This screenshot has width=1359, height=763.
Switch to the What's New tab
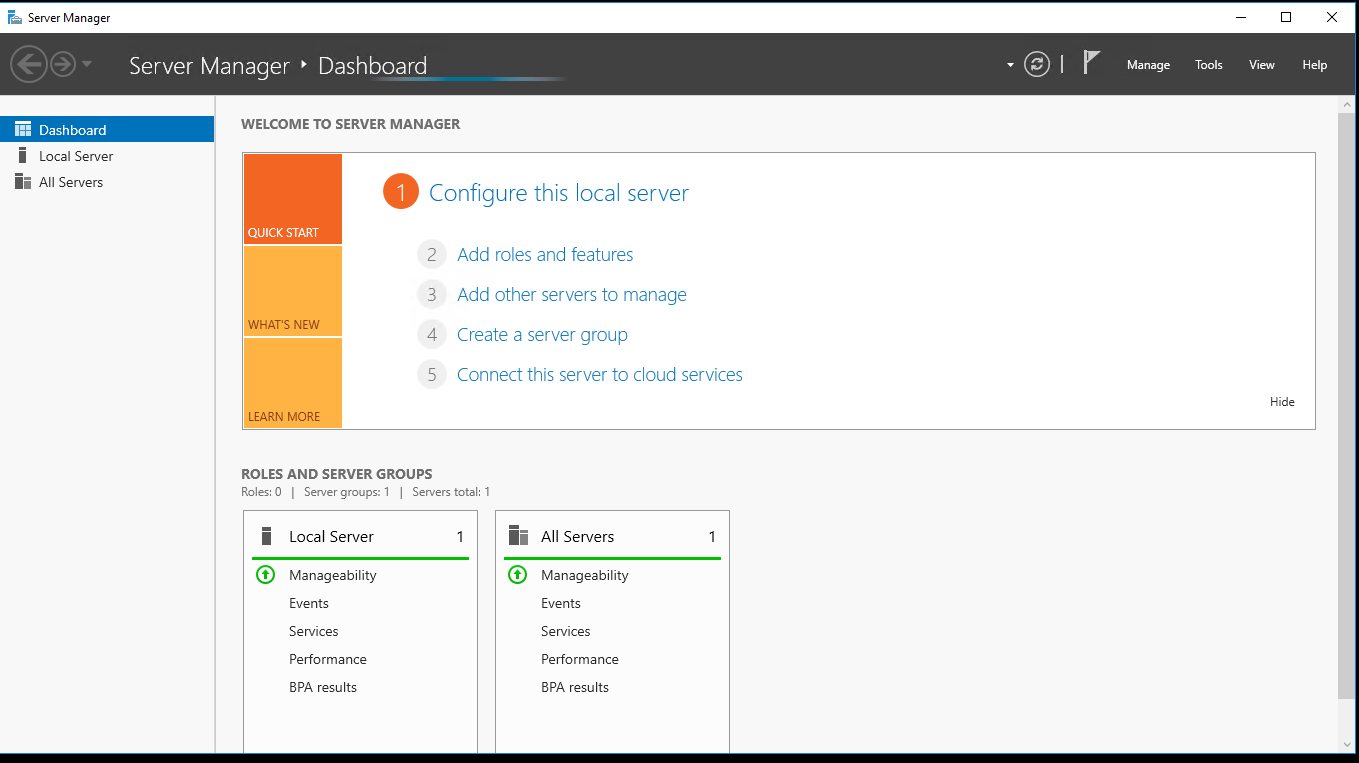point(292,291)
